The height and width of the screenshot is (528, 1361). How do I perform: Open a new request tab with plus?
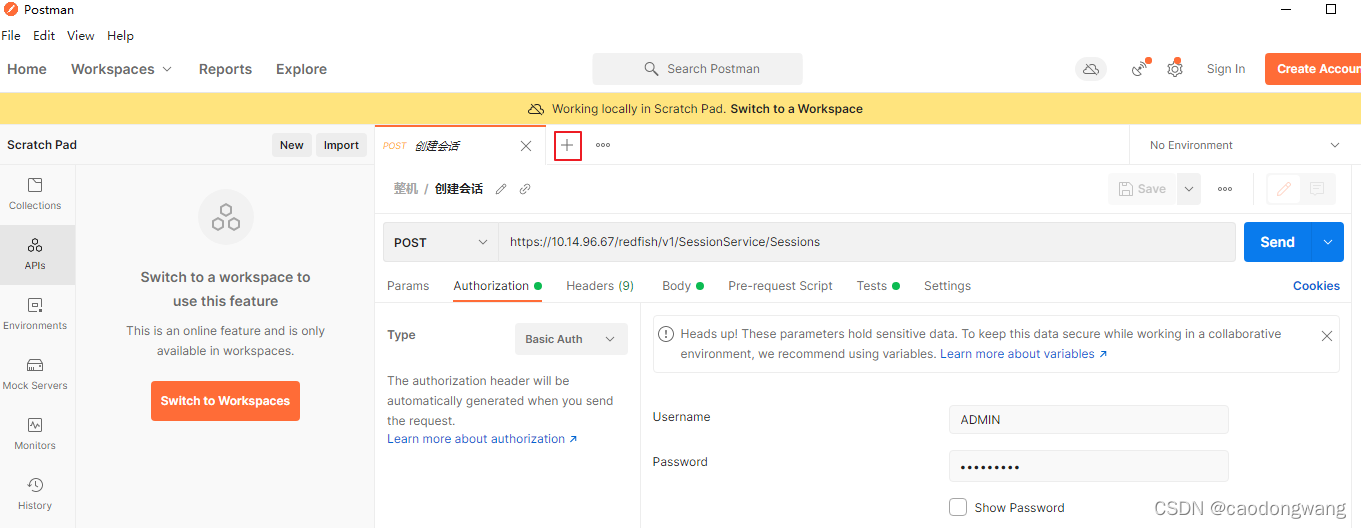tap(567, 145)
